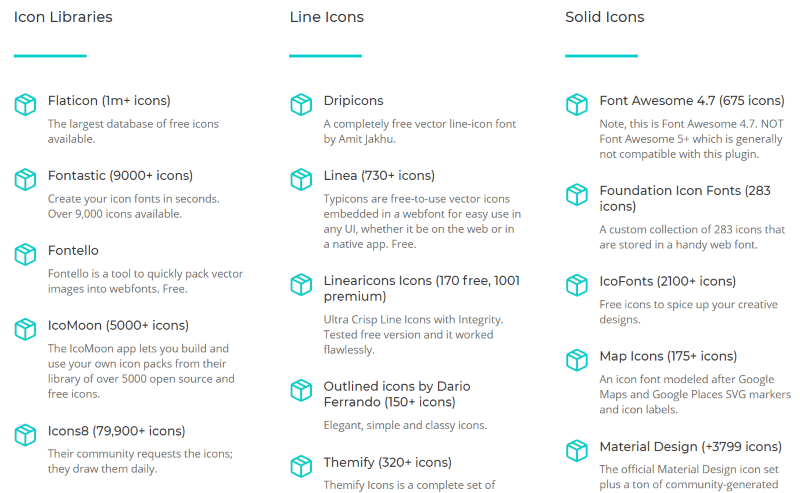Click the cube icon beside Font Awesome 4.7

pyautogui.click(x=577, y=105)
